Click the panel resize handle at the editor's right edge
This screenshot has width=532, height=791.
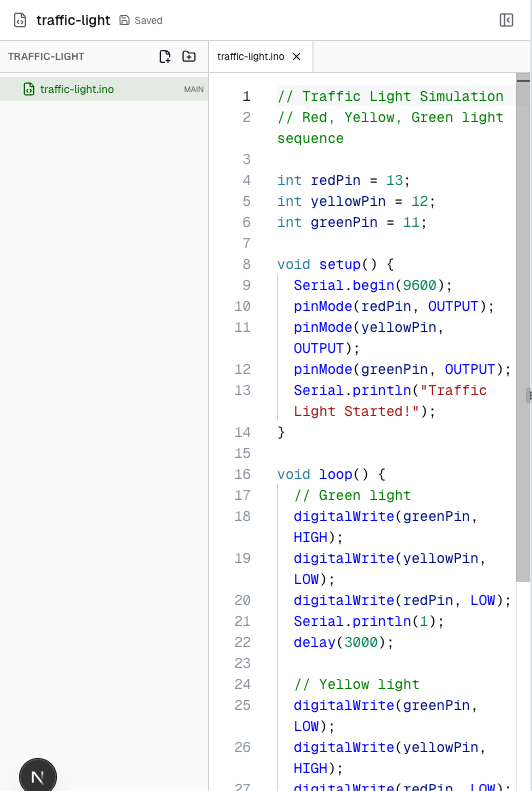[529, 396]
